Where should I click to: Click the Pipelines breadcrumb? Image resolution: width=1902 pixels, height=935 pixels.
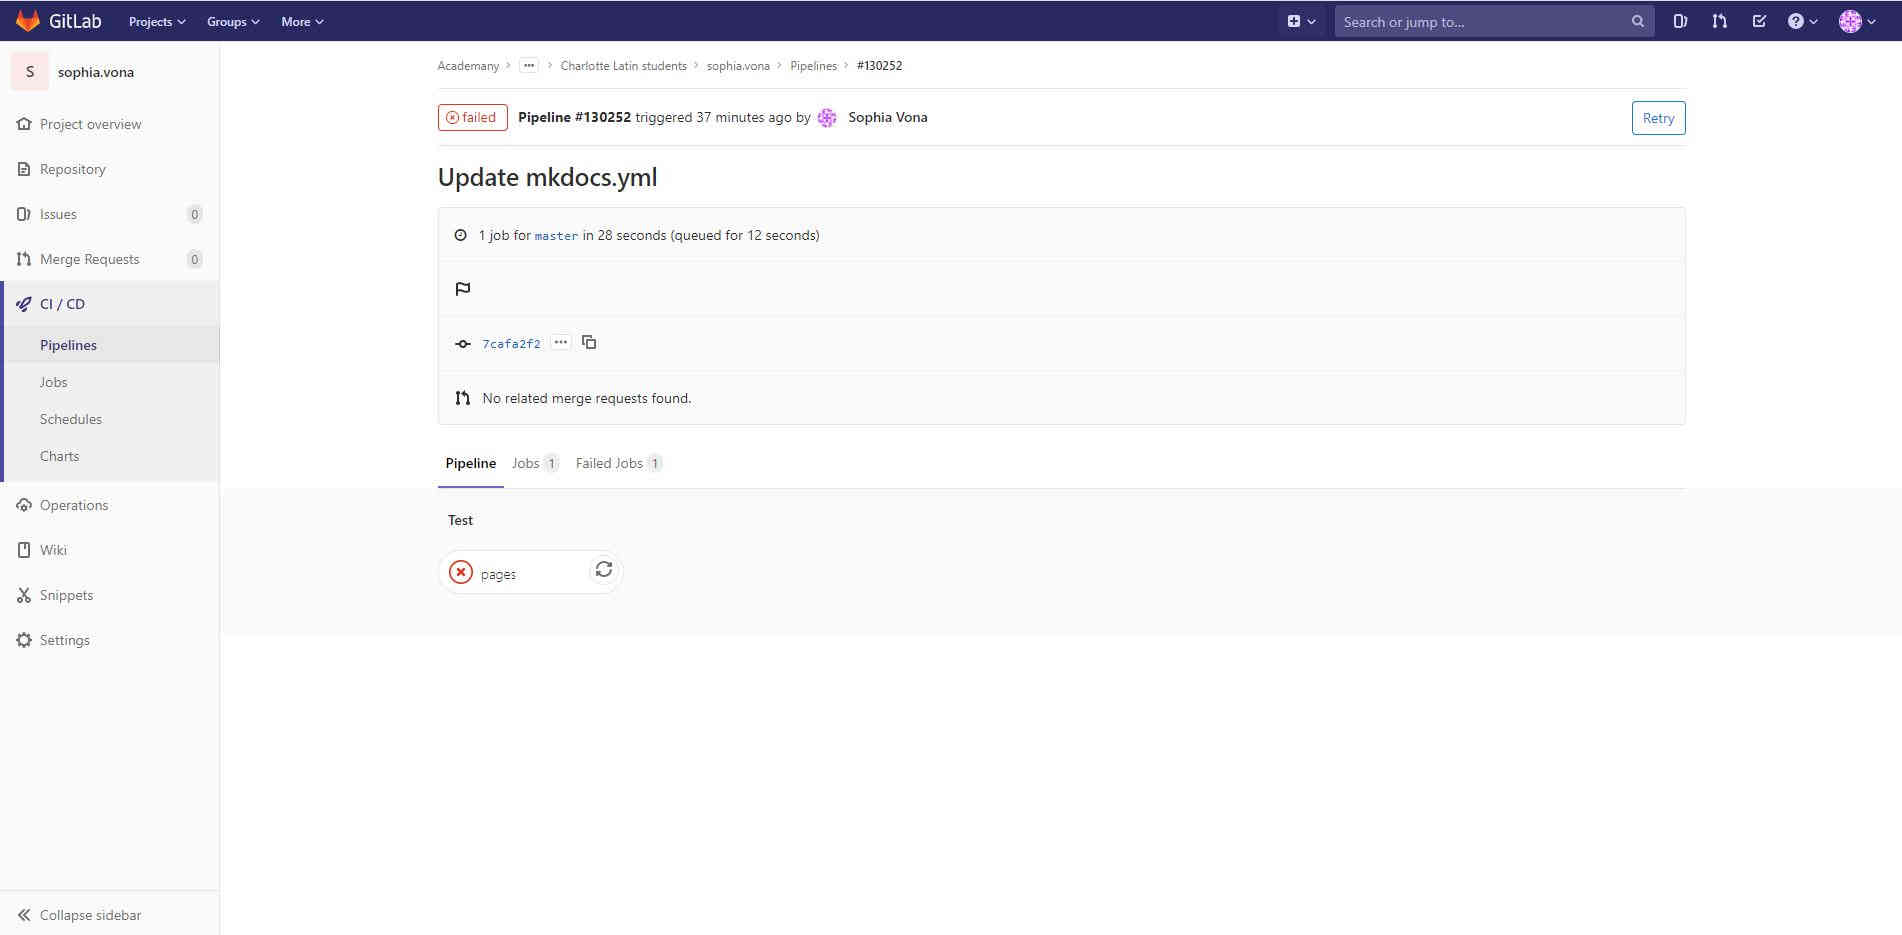pyautogui.click(x=813, y=66)
